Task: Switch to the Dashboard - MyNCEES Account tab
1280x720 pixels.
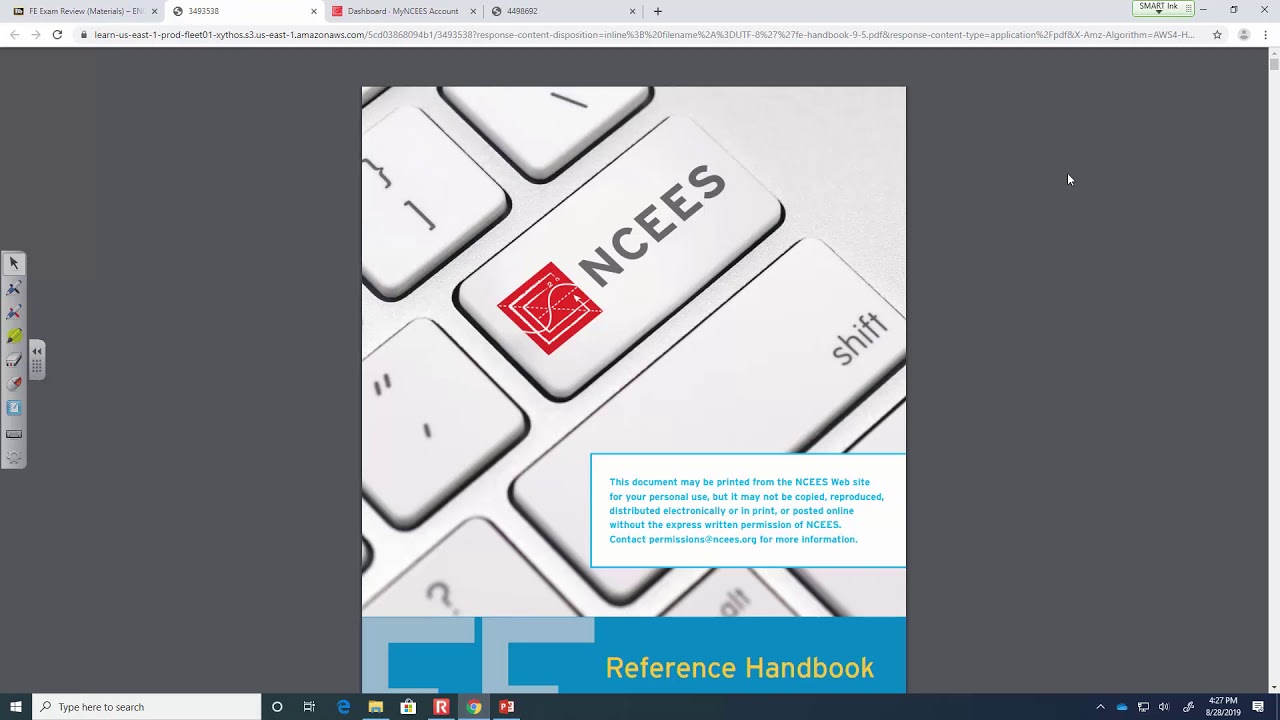Action: tap(402, 11)
